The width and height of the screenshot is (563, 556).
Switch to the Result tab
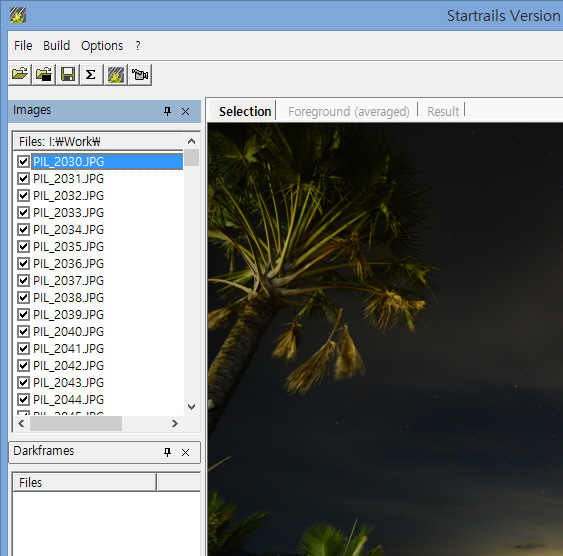click(x=443, y=111)
